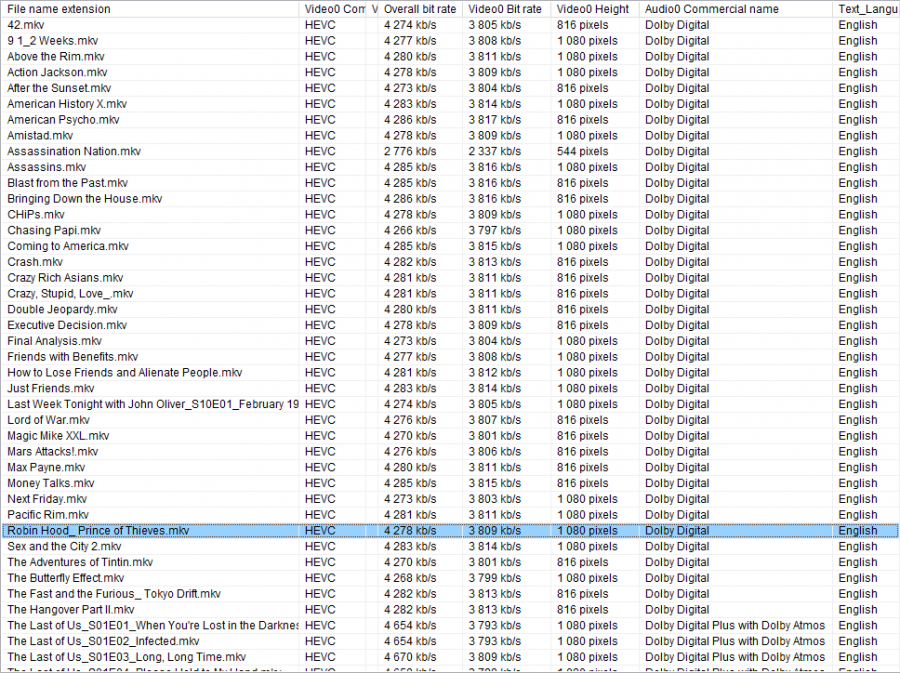Select The Last of Us_S01E03_Long, Long Time.mkv
This screenshot has height=673, width=900.
tap(126, 657)
